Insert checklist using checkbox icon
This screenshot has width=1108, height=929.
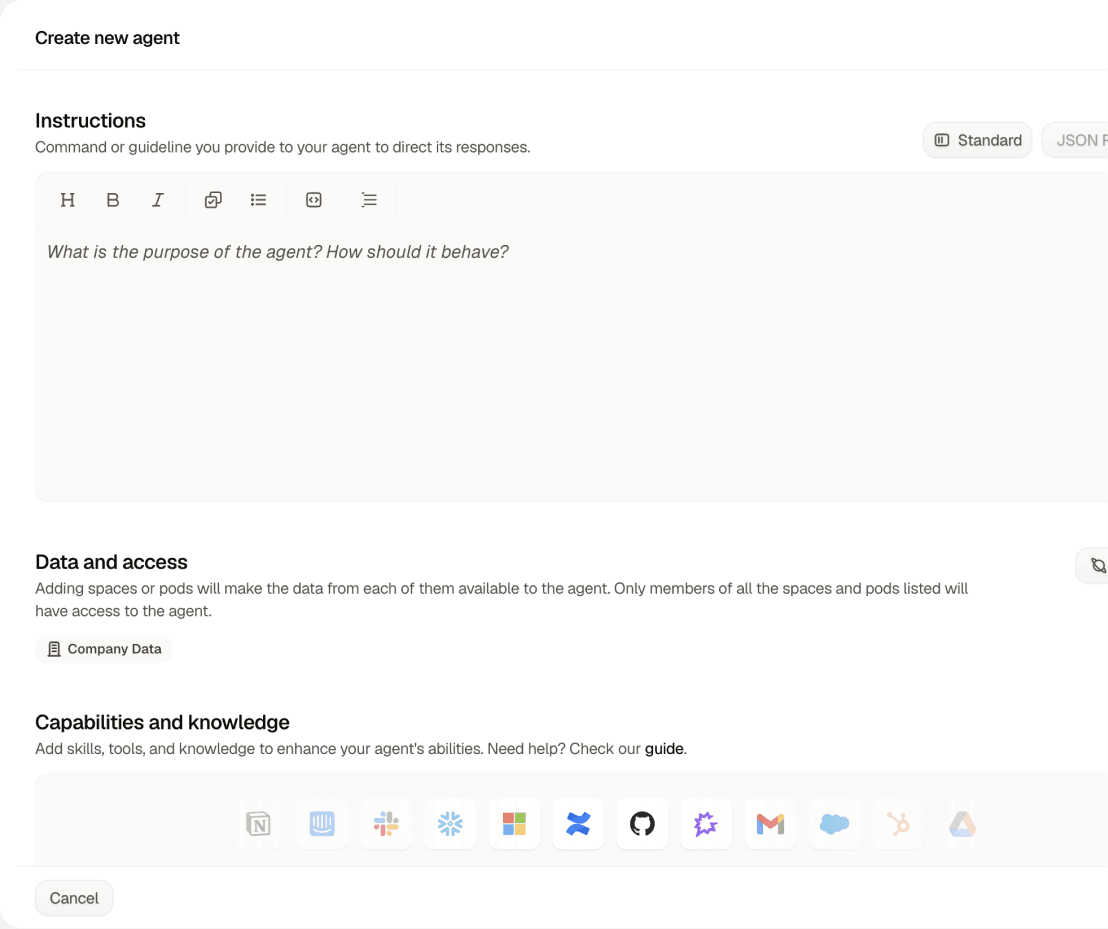213,200
